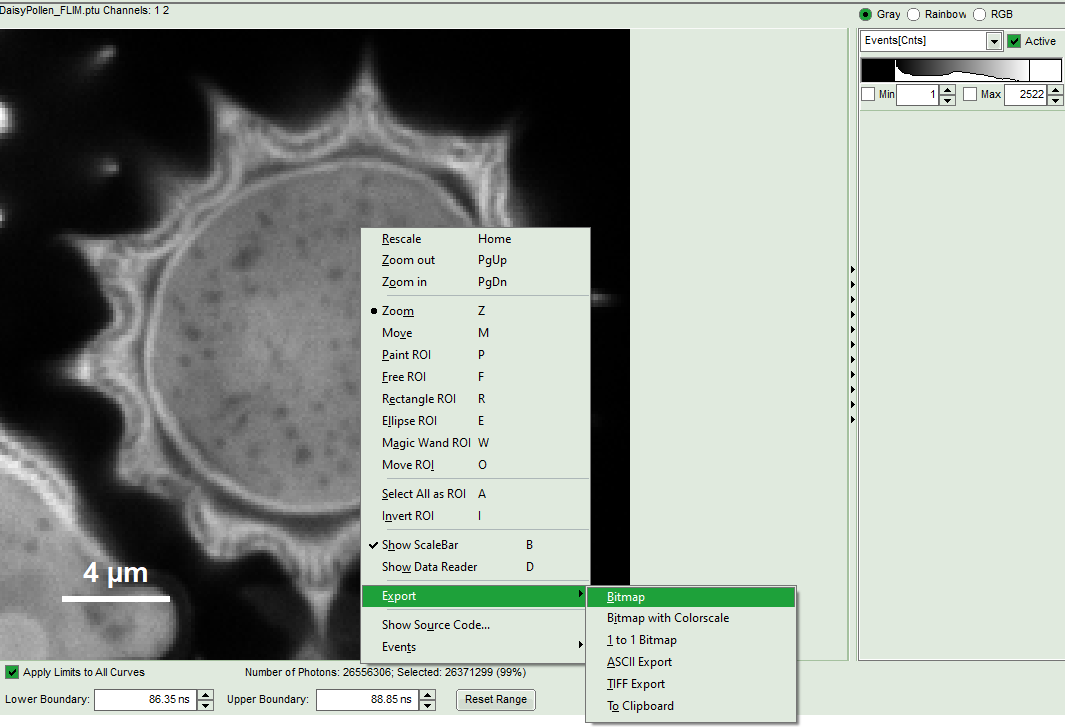The image size is (1065, 727).
Task: Toggle Apply Limits to All Curves
Action: 13,672
